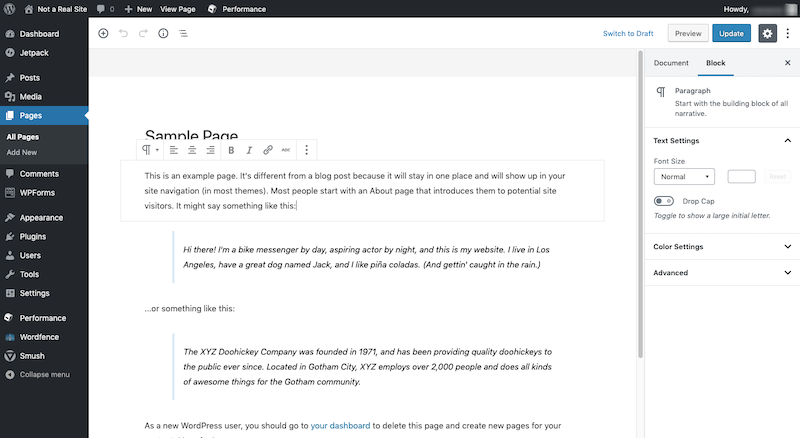Enable the Drop Cap toggle

pos(663,201)
